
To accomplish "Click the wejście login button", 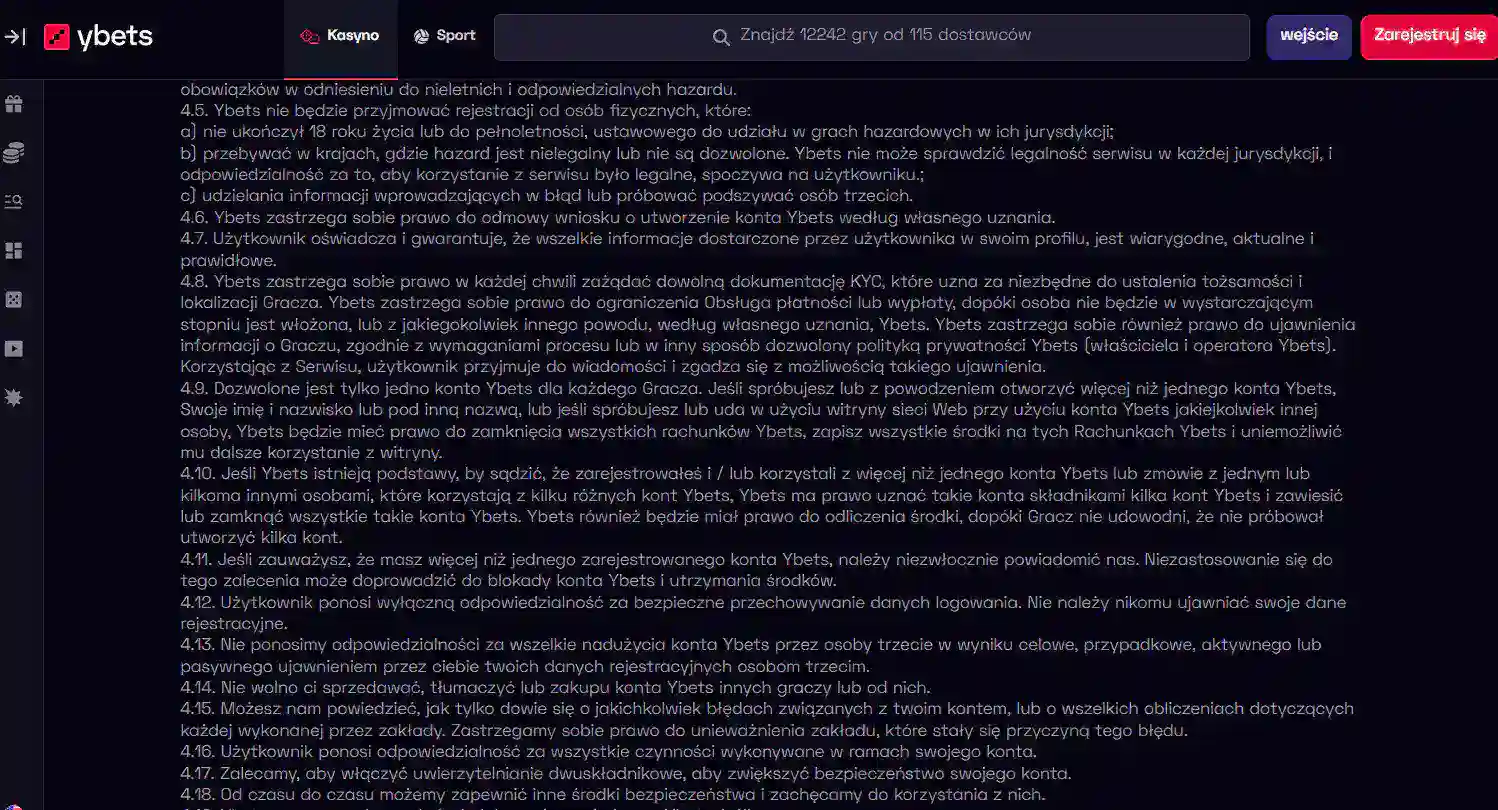I will 1309,37.
